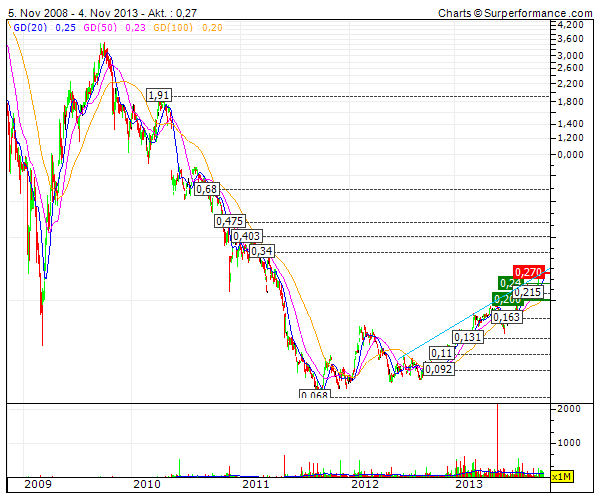This screenshot has height=500, width=600.
Task: Click the 1,800 price axis tick
Action: (570, 102)
